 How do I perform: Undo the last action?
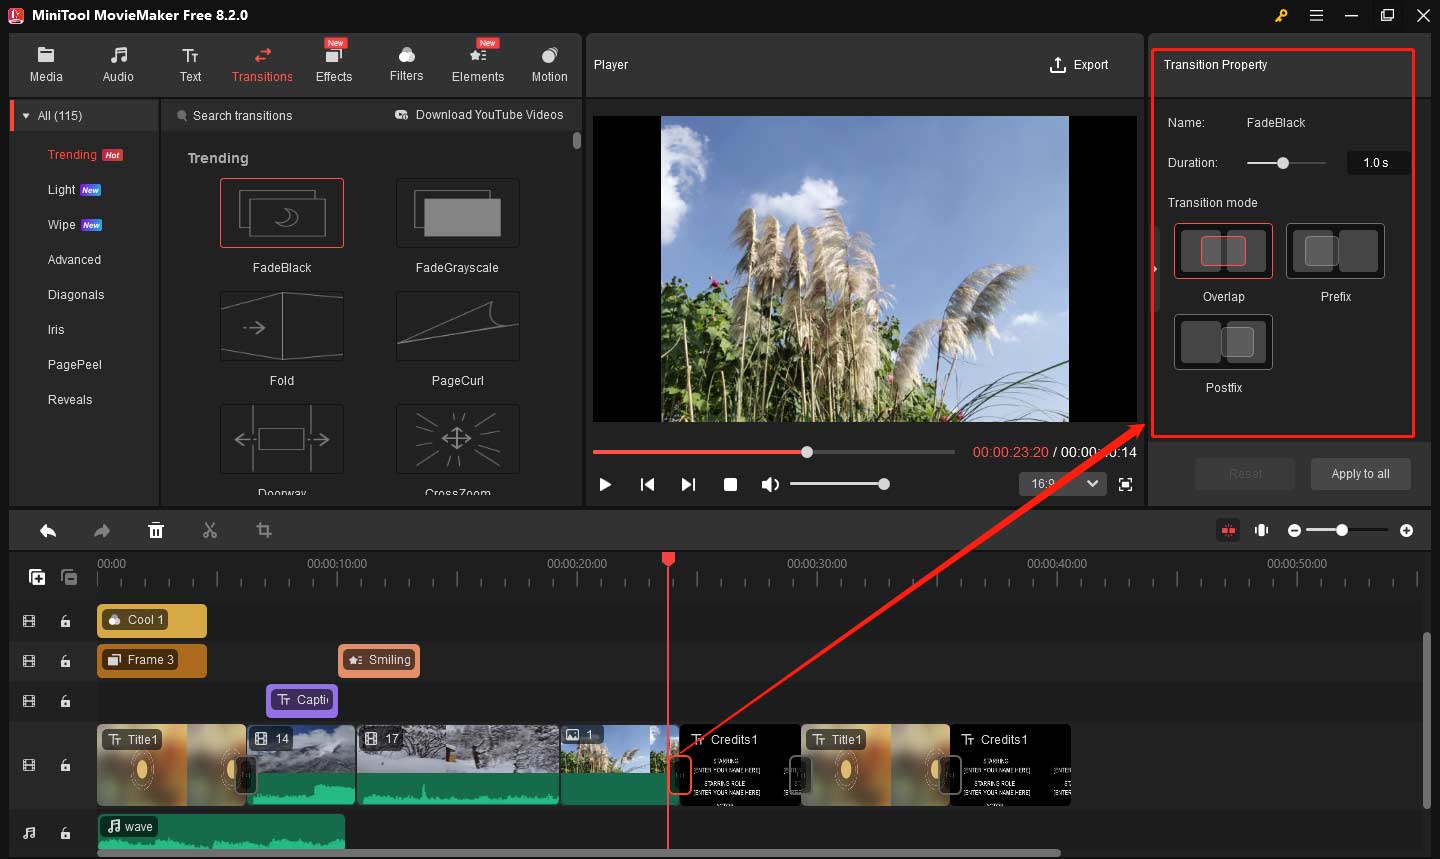click(x=47, y=531)
